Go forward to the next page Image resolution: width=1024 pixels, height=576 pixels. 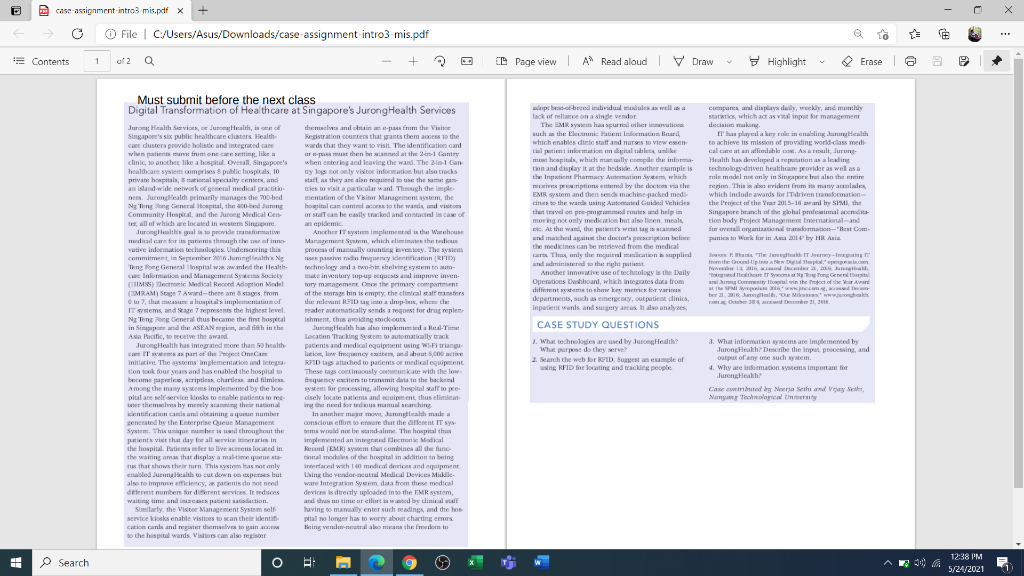[x=48, y=34]
